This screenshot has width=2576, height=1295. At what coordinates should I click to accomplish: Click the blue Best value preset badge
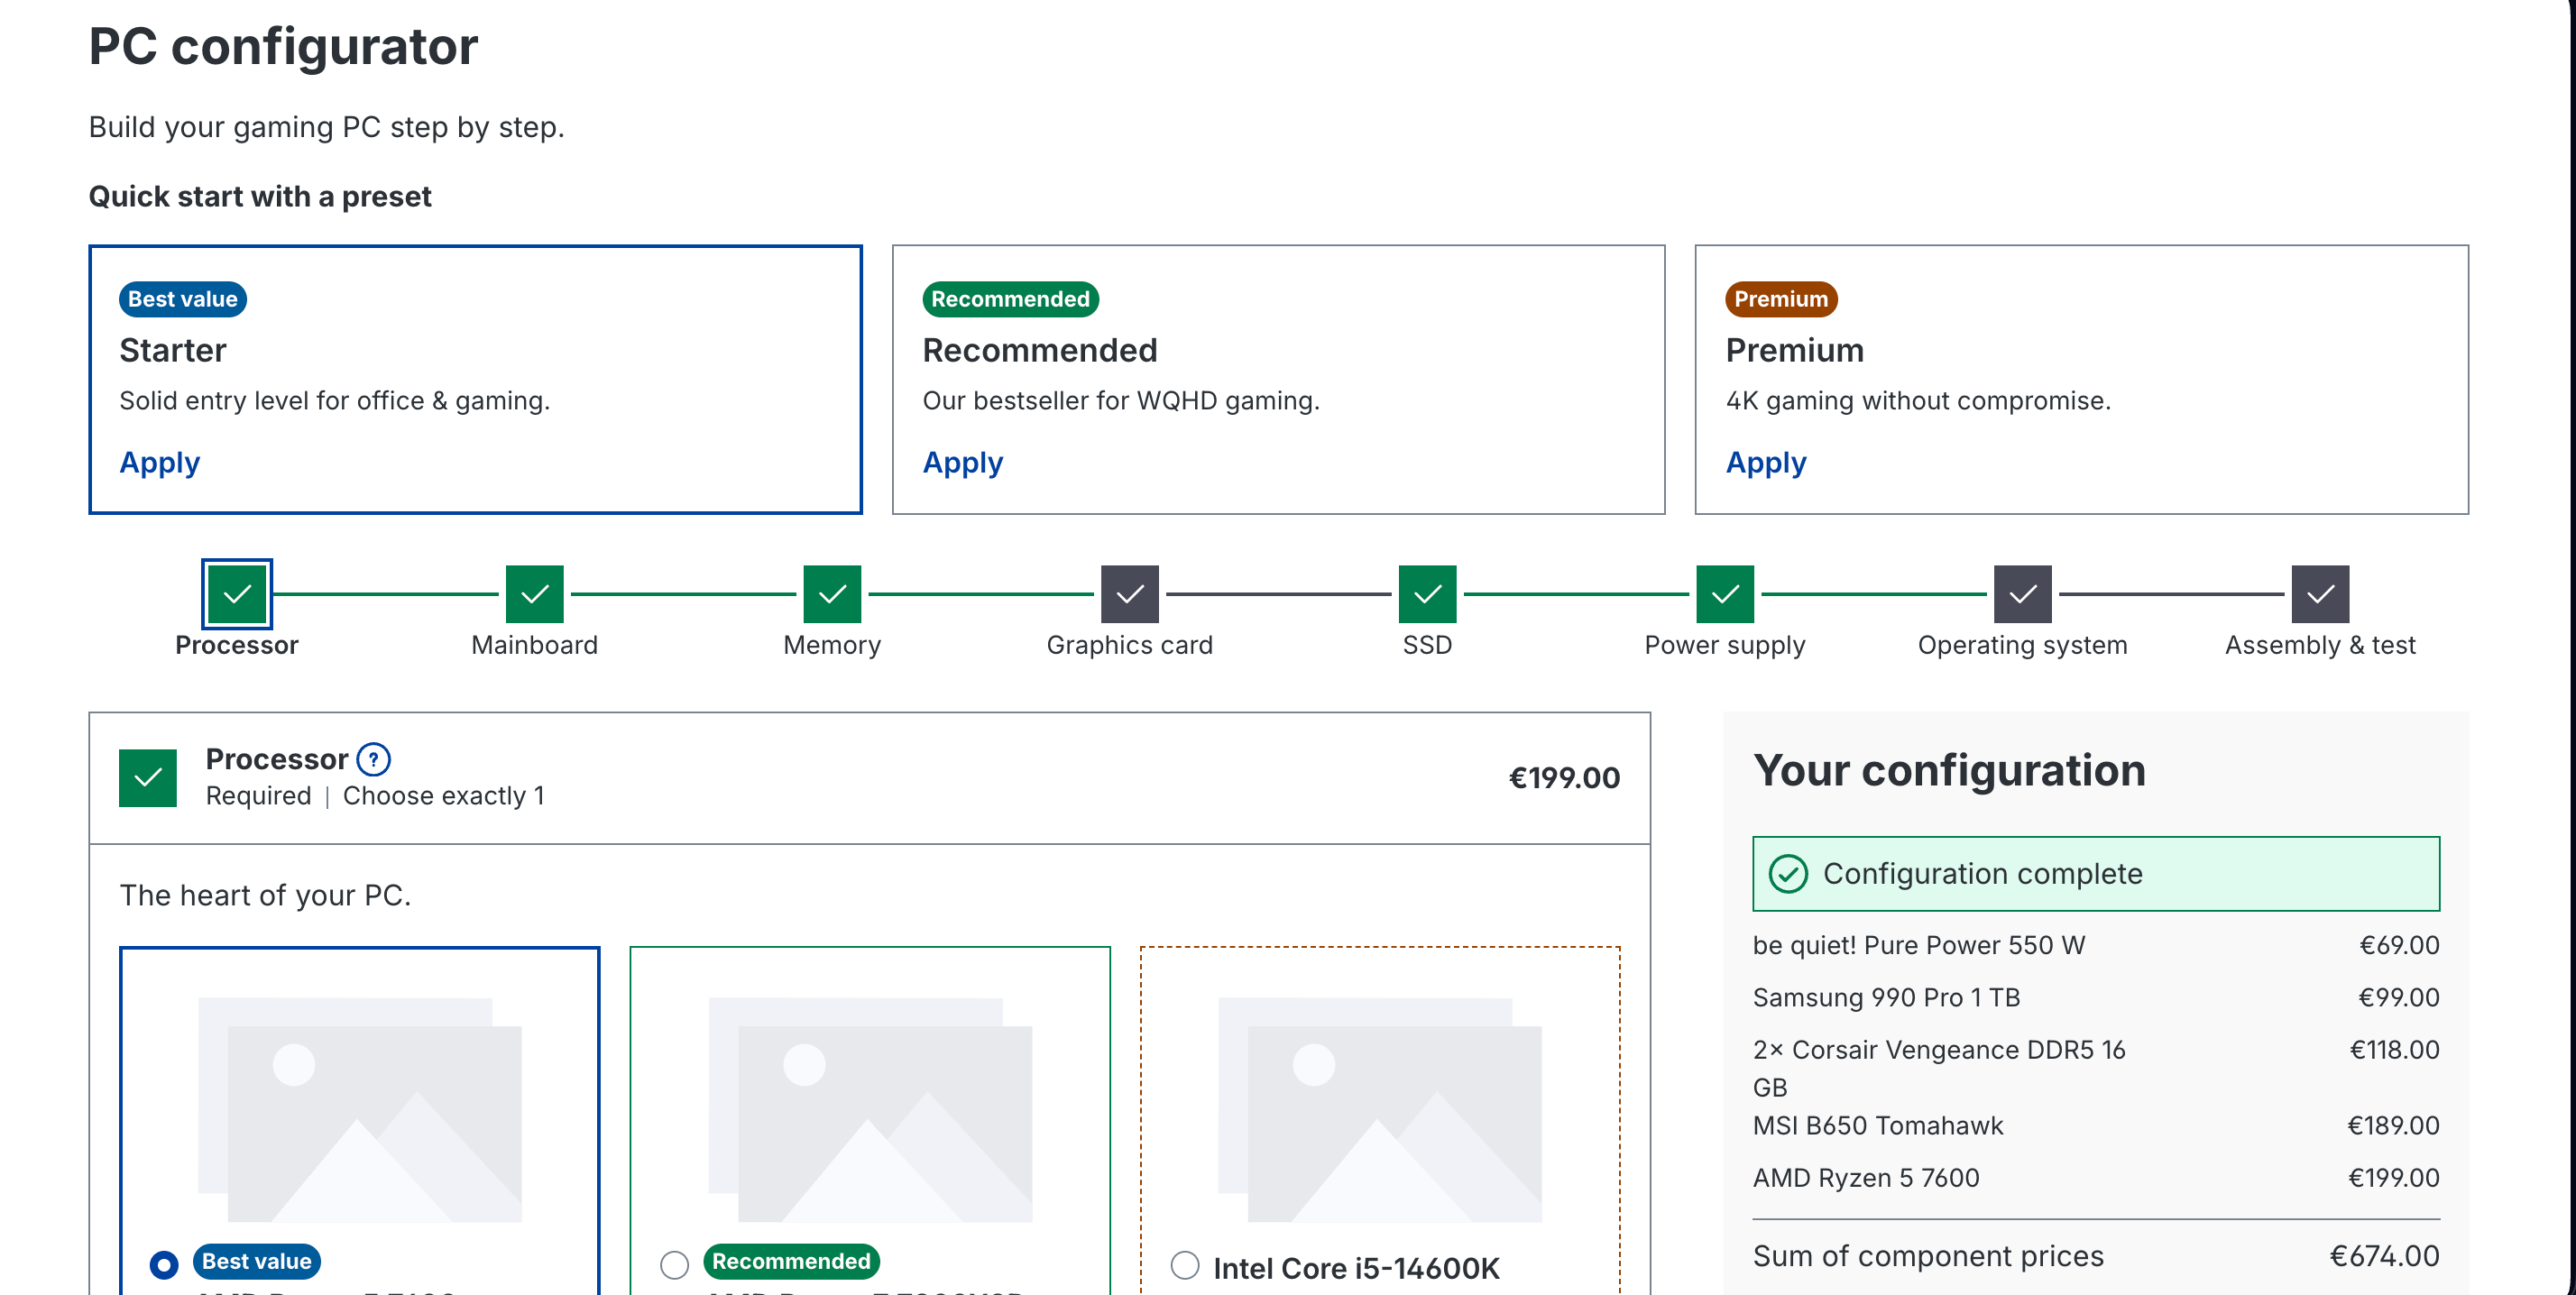183,299
